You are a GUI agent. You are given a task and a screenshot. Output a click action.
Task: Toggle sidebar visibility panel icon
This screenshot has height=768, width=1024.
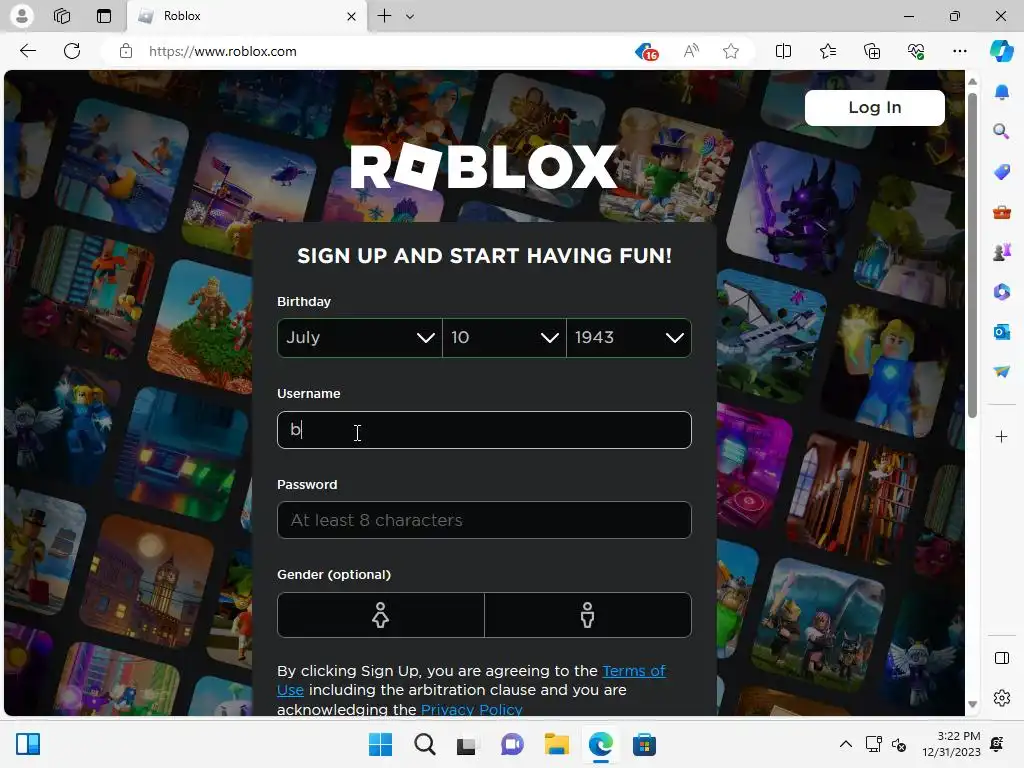pyautogui.click(x=1001, y=658)
